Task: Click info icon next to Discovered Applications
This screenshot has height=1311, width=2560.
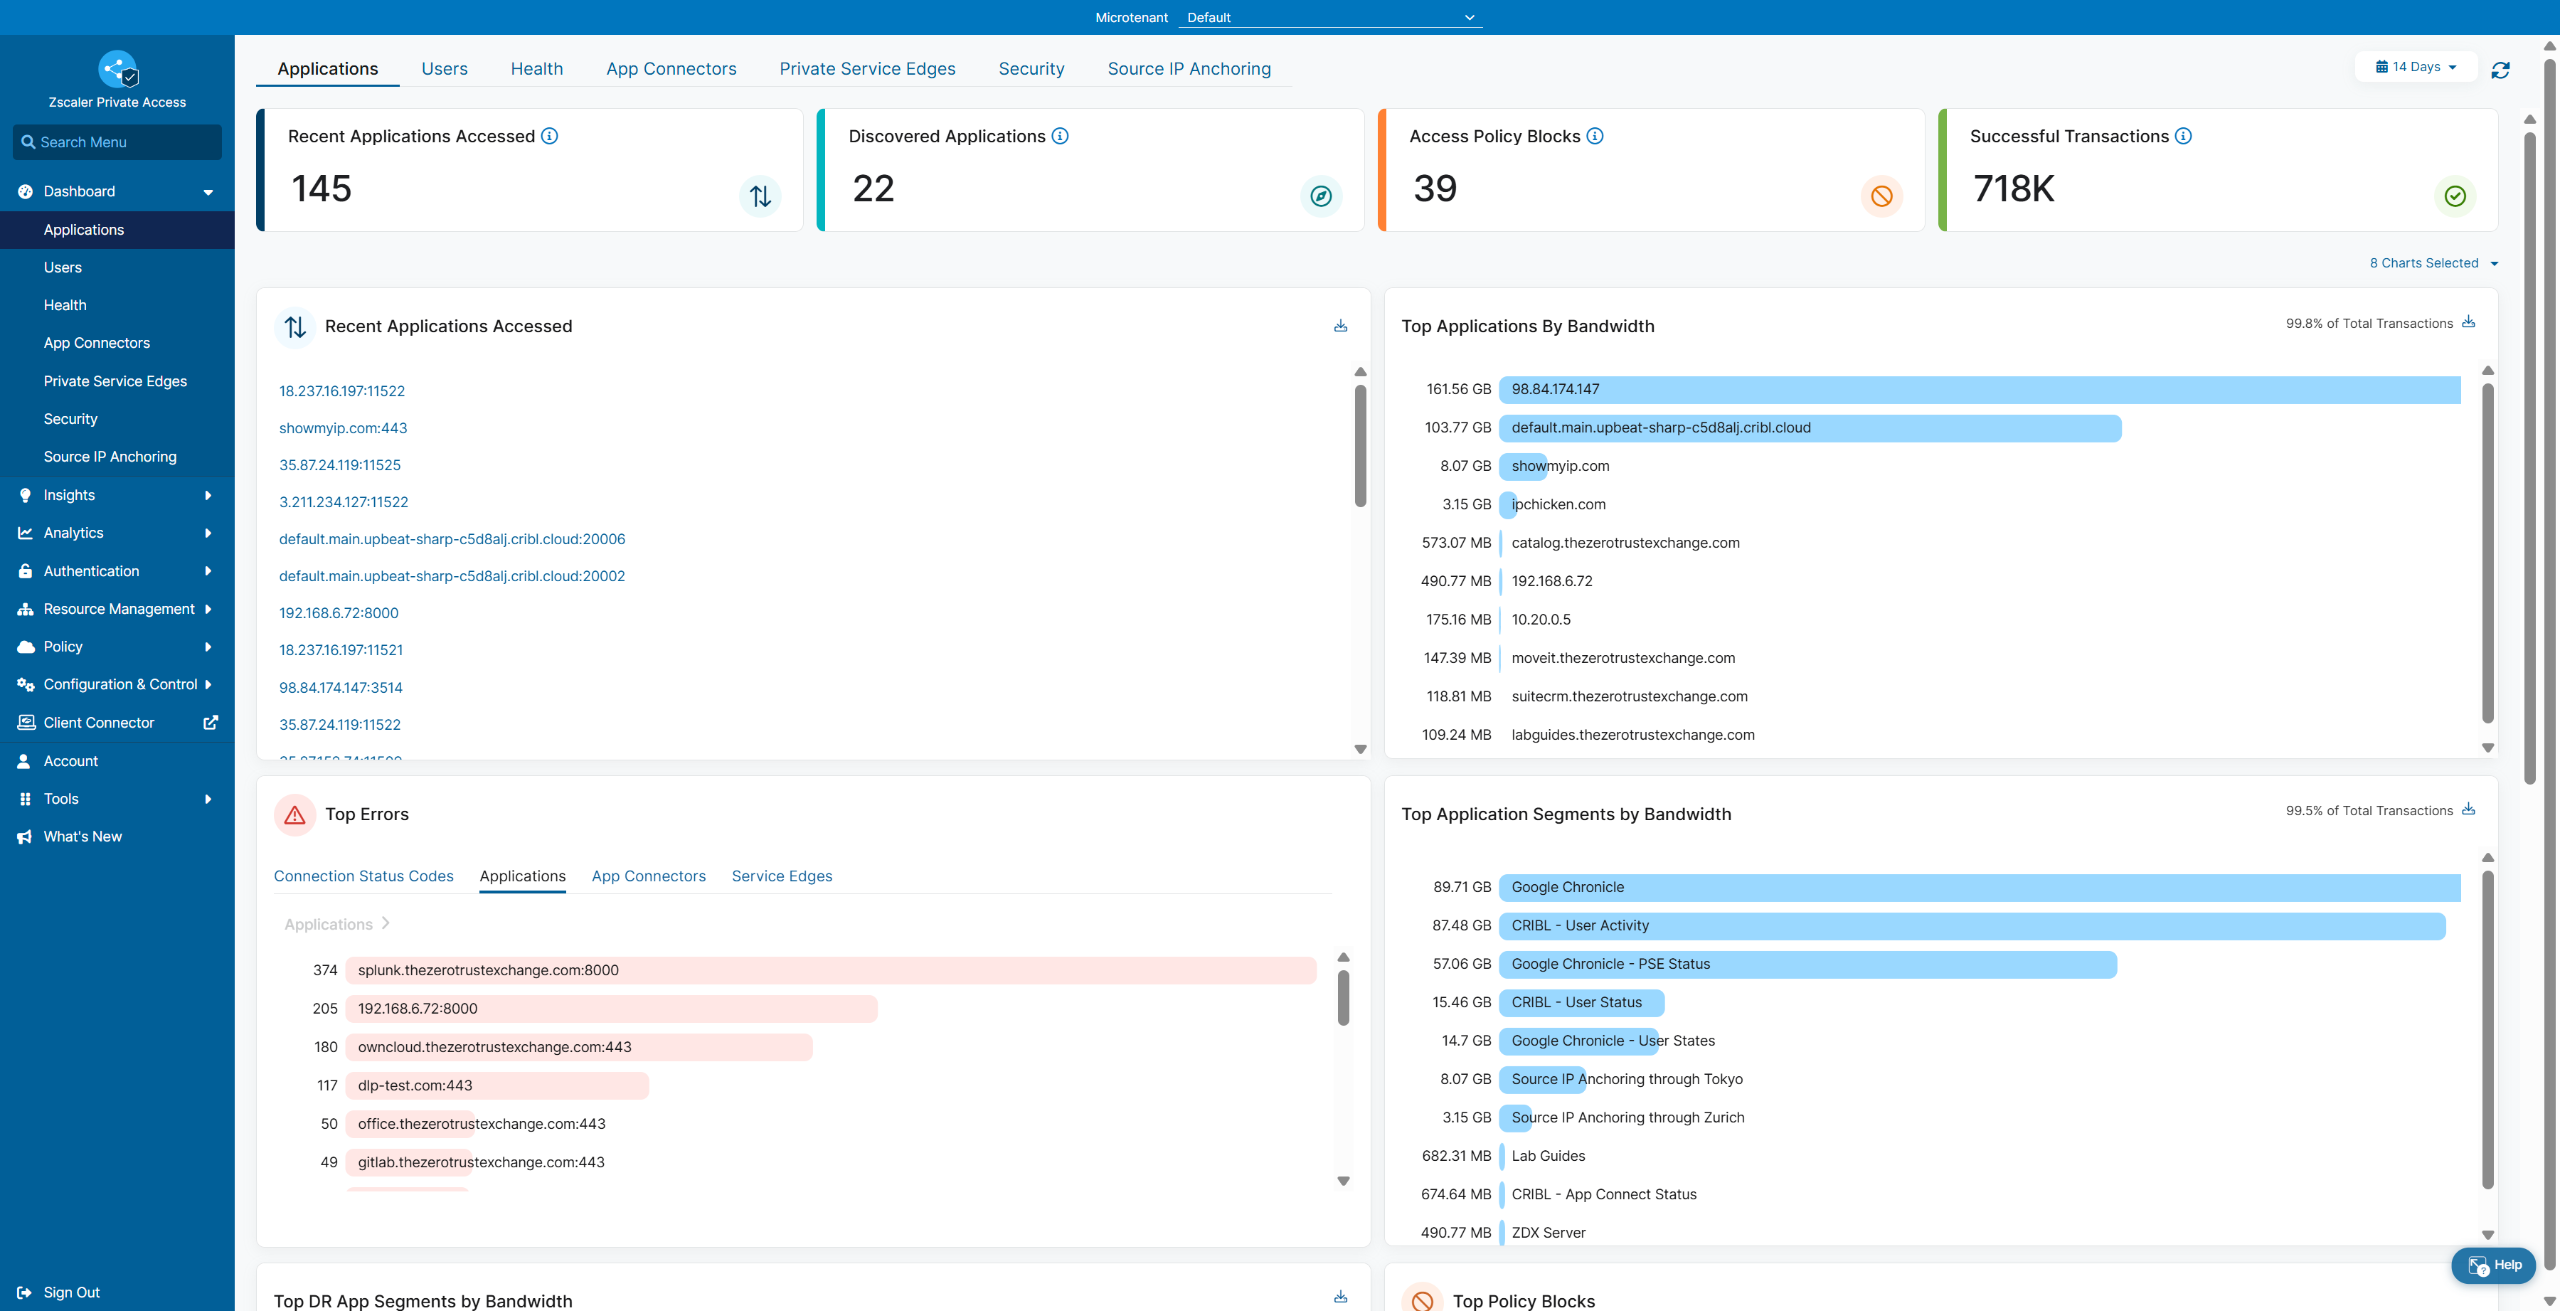Action: click(x=1060, y=136)
